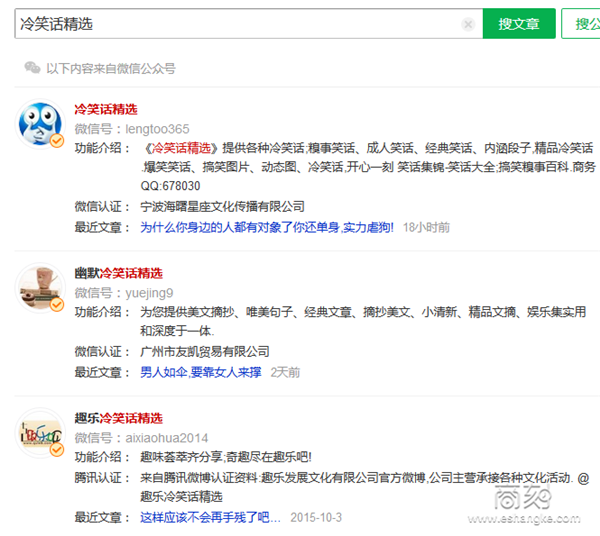This screenshot has height=536, width=600.
Task: Open the 幽默冷笑话精选 account avatar
Action: [x=41, y=287]
